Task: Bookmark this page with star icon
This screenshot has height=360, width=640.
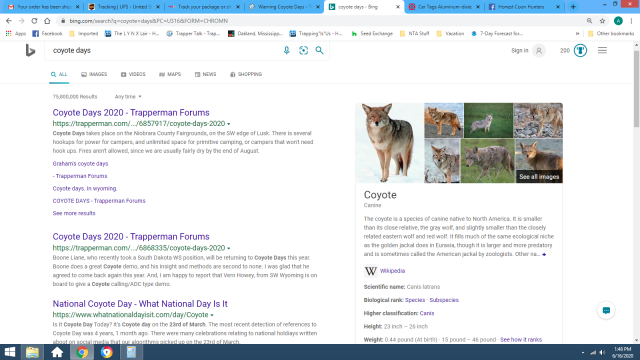Action: [602, 21]
